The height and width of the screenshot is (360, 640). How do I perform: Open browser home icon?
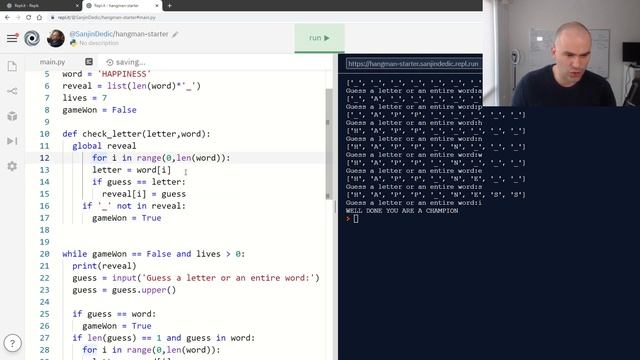[39, 17]
